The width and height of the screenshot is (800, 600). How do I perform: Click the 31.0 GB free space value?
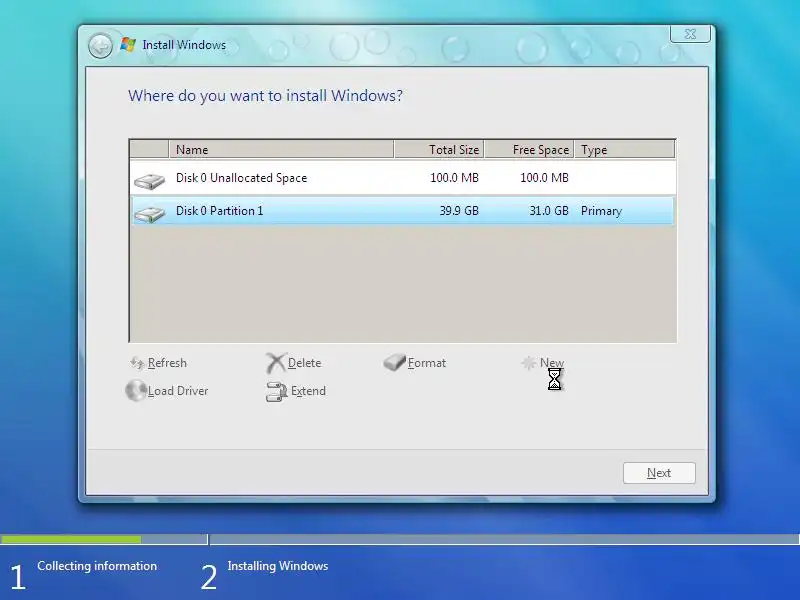tap(548, 211)
